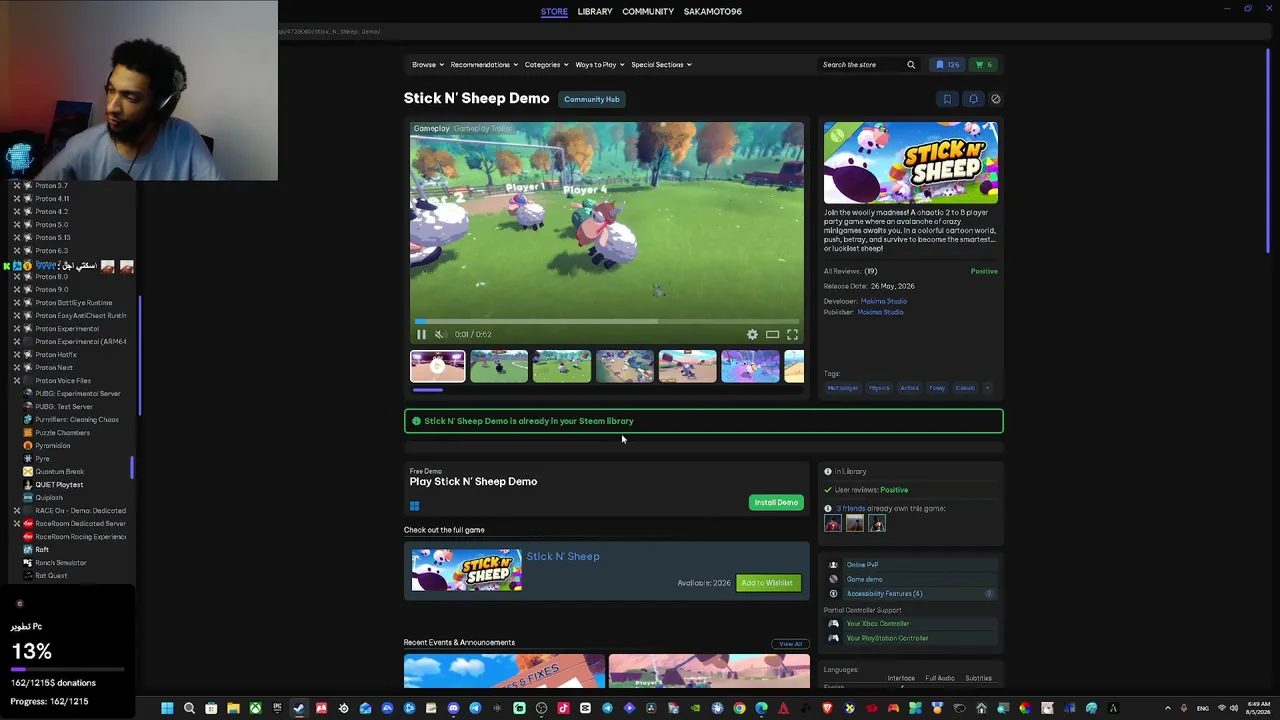Screen dimensions: 1280x720
Task: Click the Funny tag
Action: point(937,388)
